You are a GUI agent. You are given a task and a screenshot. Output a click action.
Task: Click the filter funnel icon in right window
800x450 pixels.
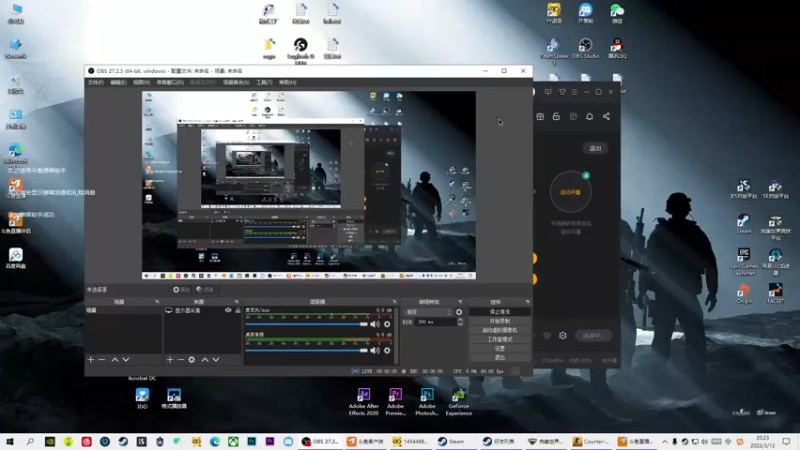562,92
